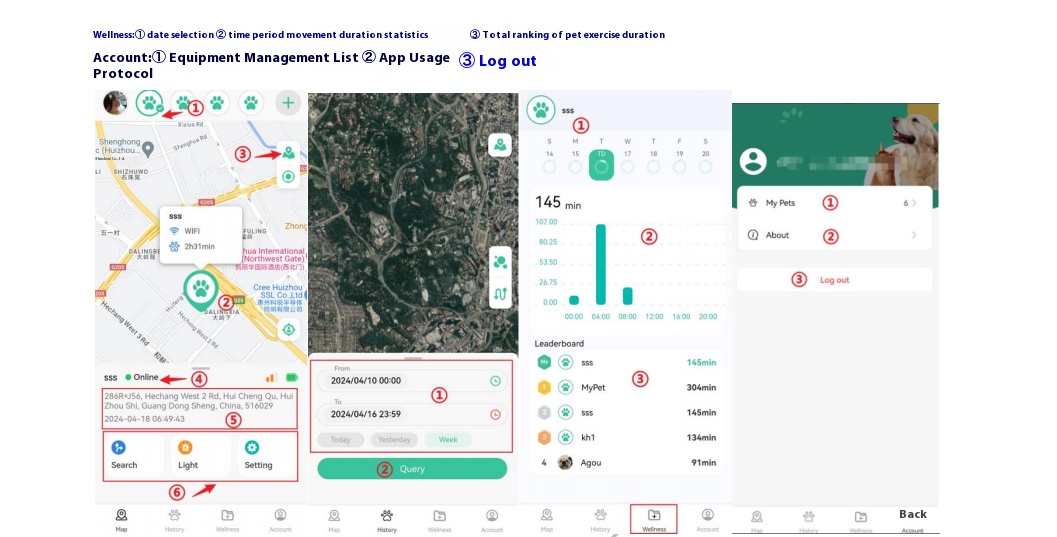
Task: Click the red clock icon in the To field
Action: [x=495, y=414]
